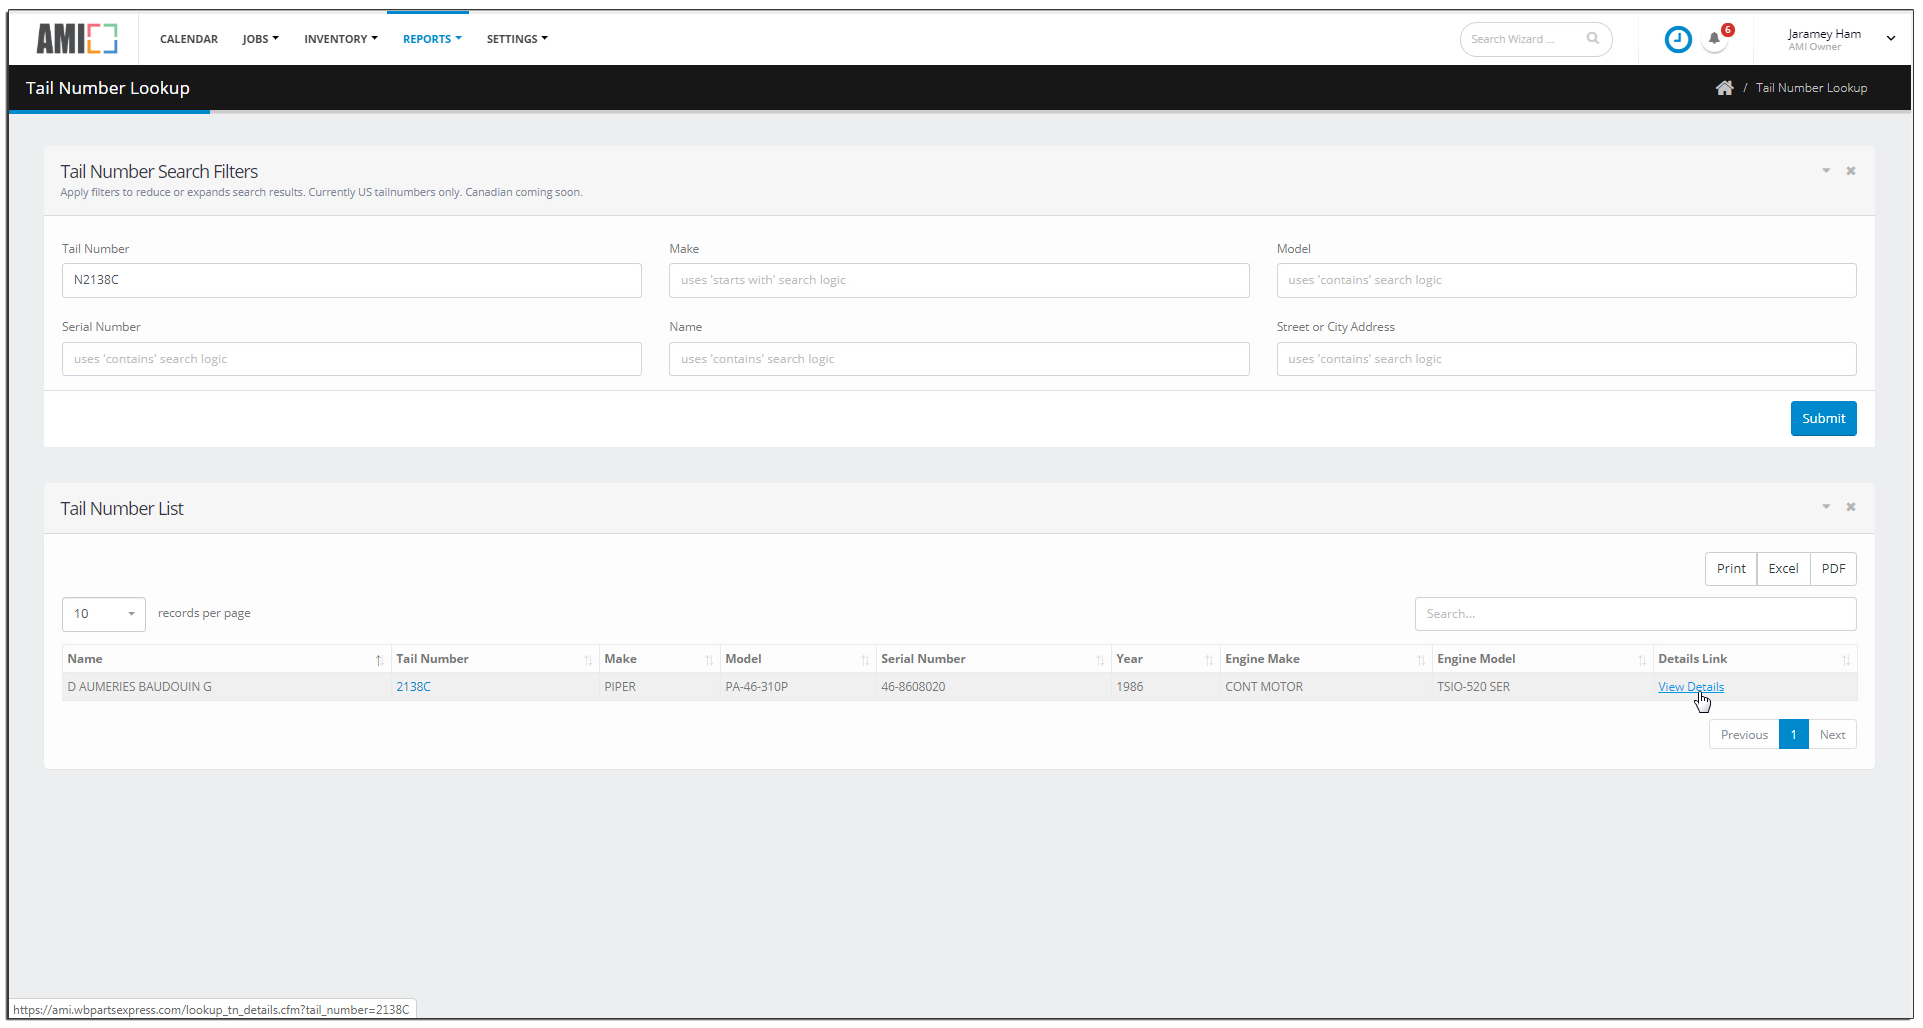Collapse the Tail Number Search Filters panel

coord(1826,171)
